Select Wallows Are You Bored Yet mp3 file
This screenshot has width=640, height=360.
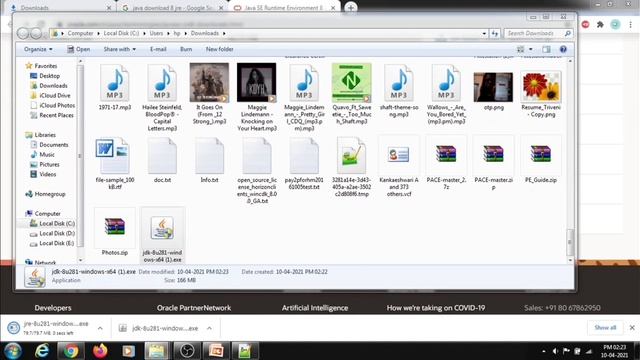446,83
